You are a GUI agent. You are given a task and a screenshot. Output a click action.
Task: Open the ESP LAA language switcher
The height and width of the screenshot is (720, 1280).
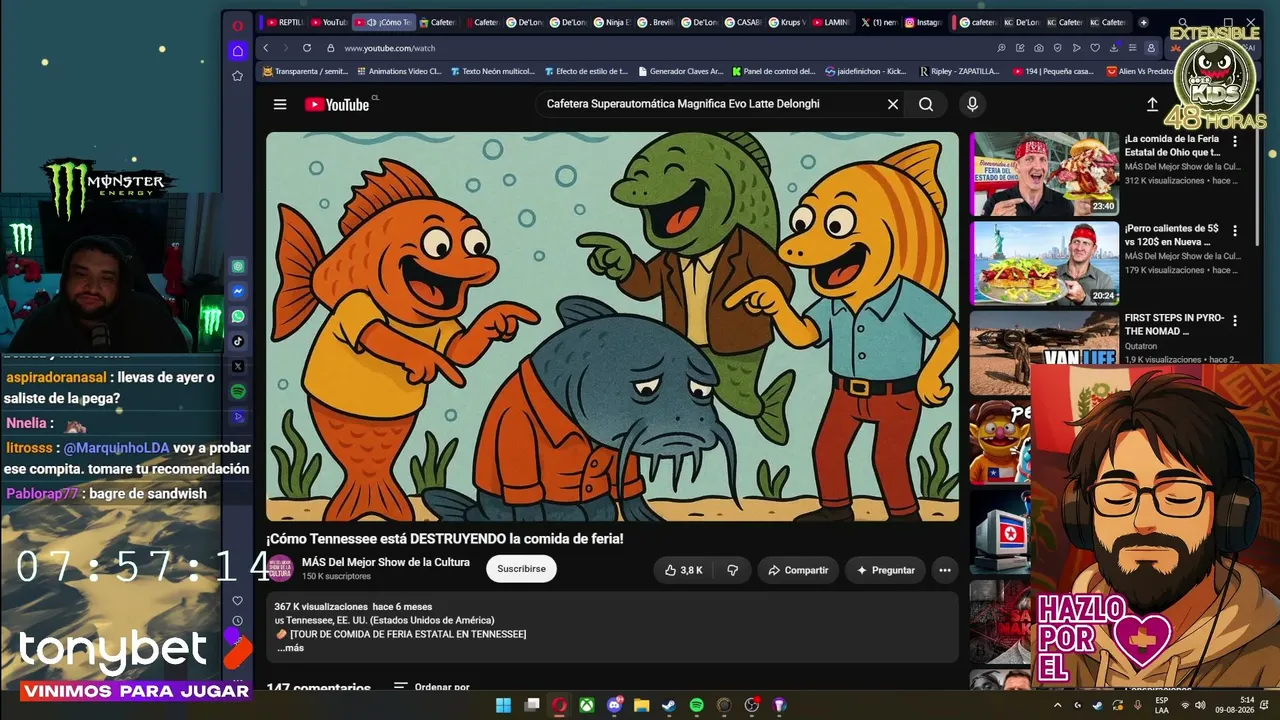pyautogui.click(x=1162, y=705)
